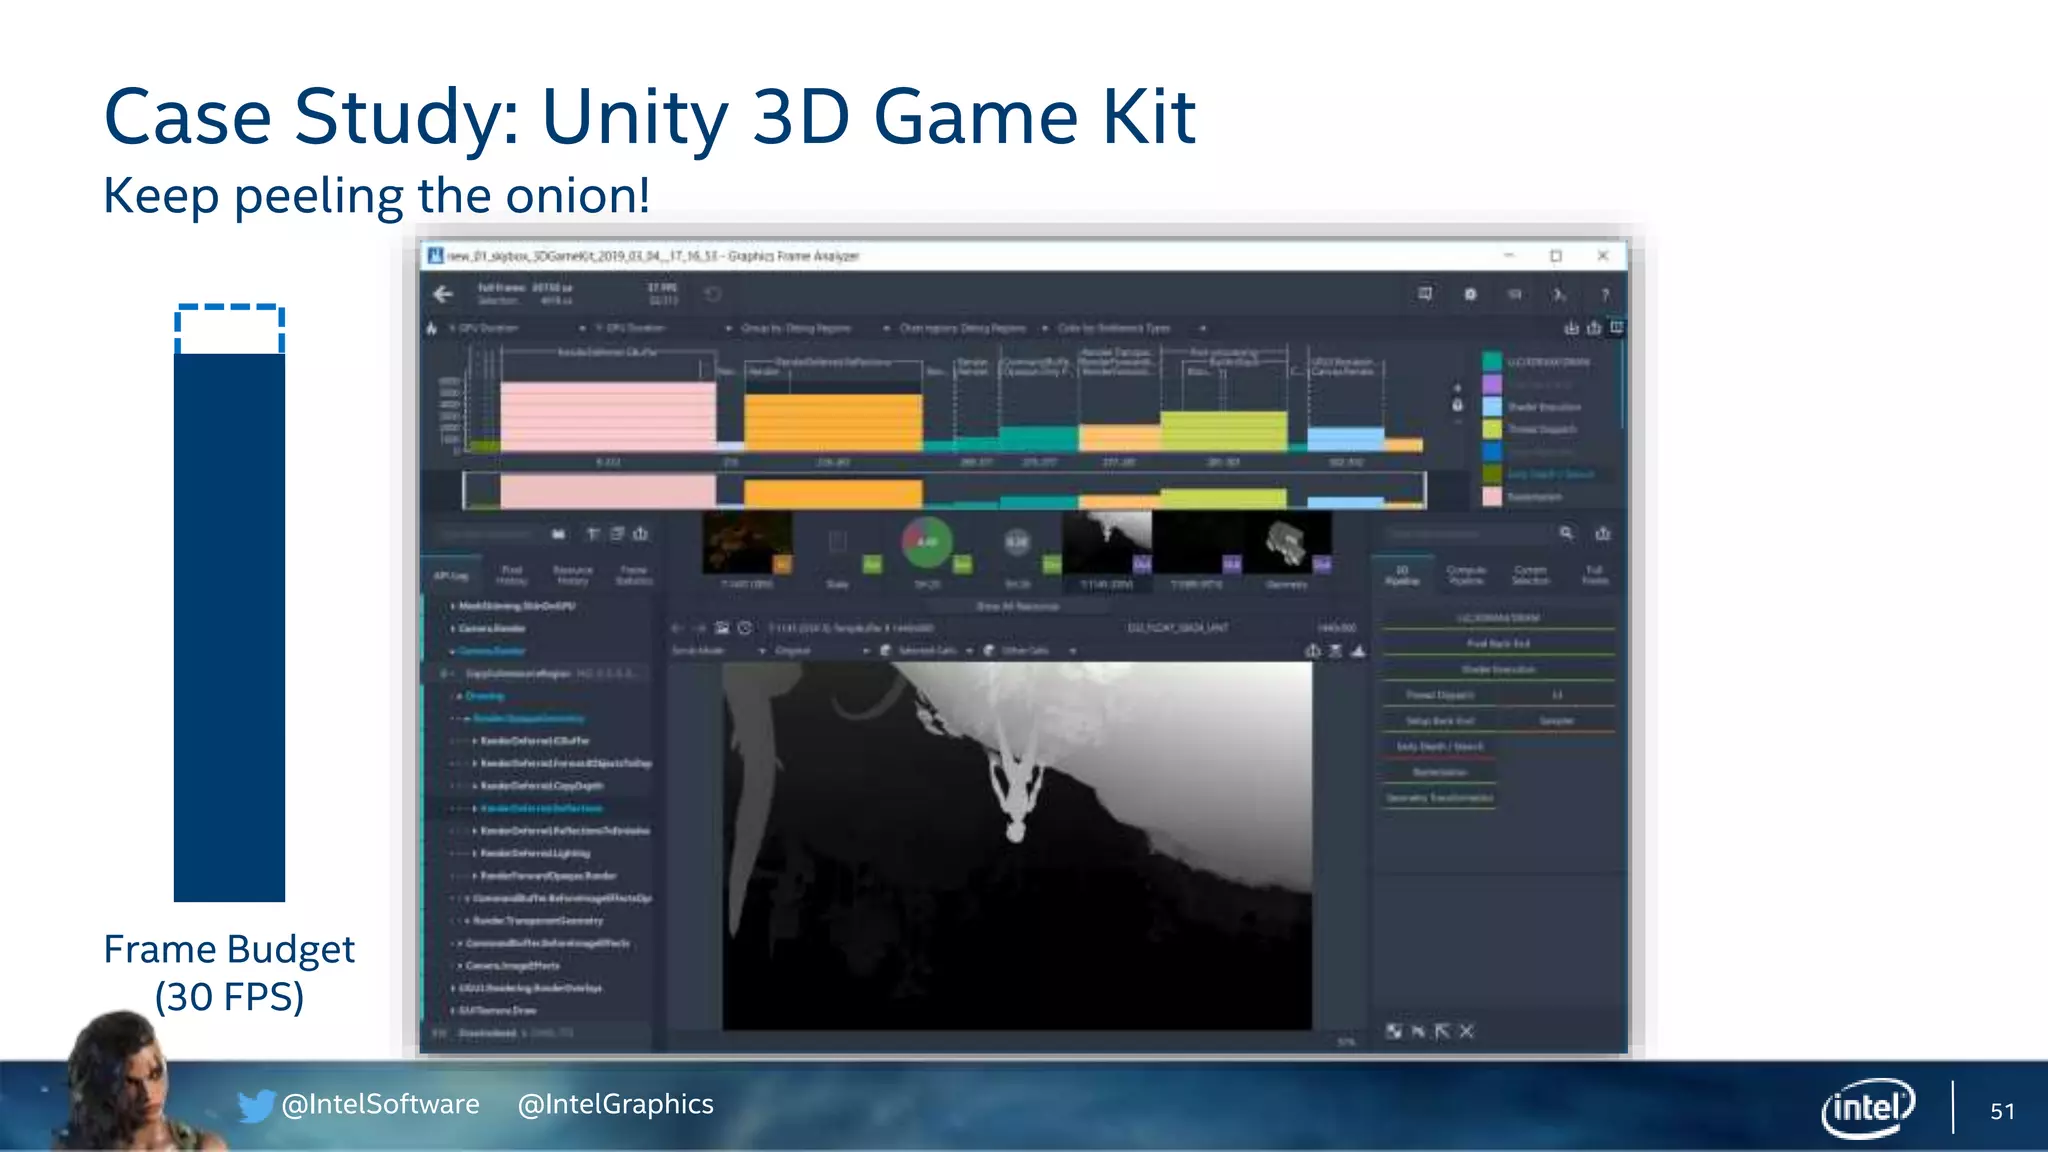Click the large pink RenderDeferred.GBuffer bar

click(x=608, y=417)
